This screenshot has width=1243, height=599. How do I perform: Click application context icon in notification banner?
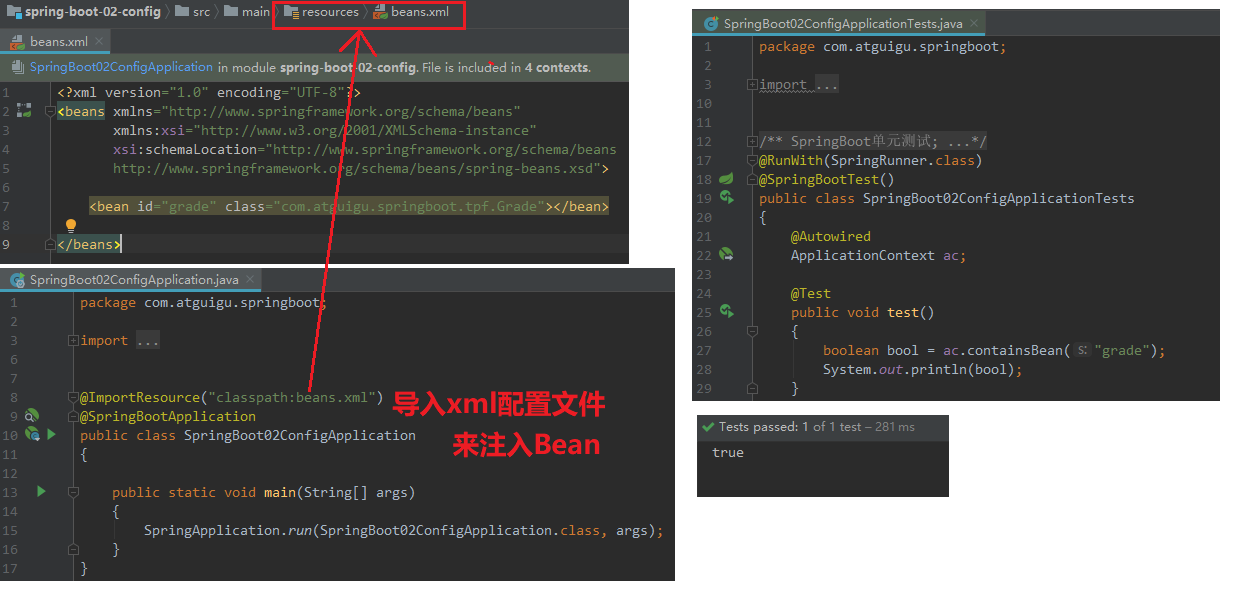(19, 68)
